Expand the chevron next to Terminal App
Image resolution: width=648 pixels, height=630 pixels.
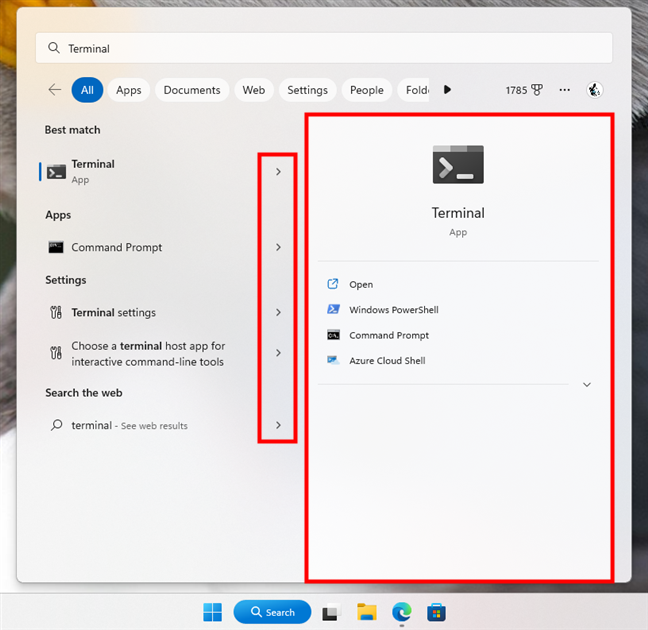click(278, 172)
